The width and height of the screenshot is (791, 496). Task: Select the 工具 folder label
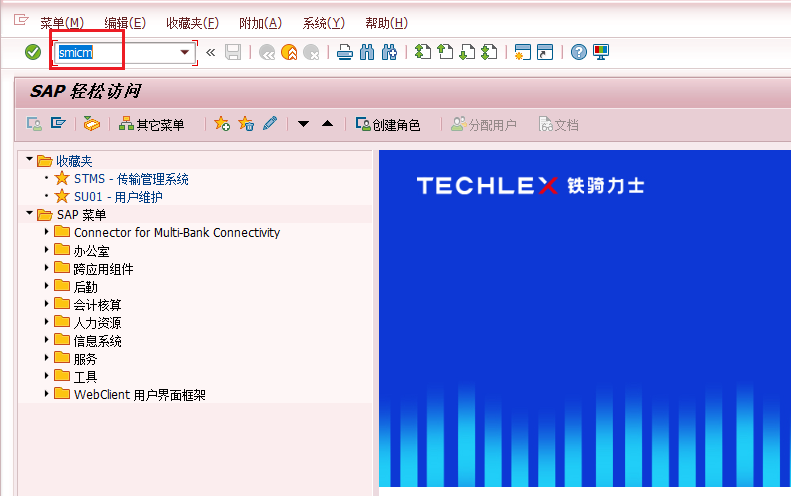[85, 377]
